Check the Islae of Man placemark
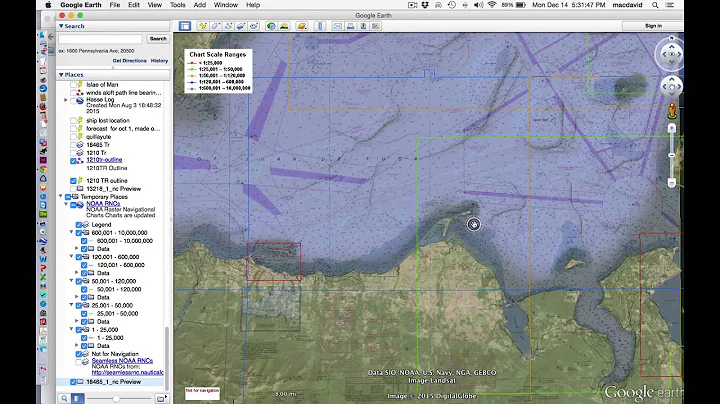The image size is (720, 404). [73, 85]
